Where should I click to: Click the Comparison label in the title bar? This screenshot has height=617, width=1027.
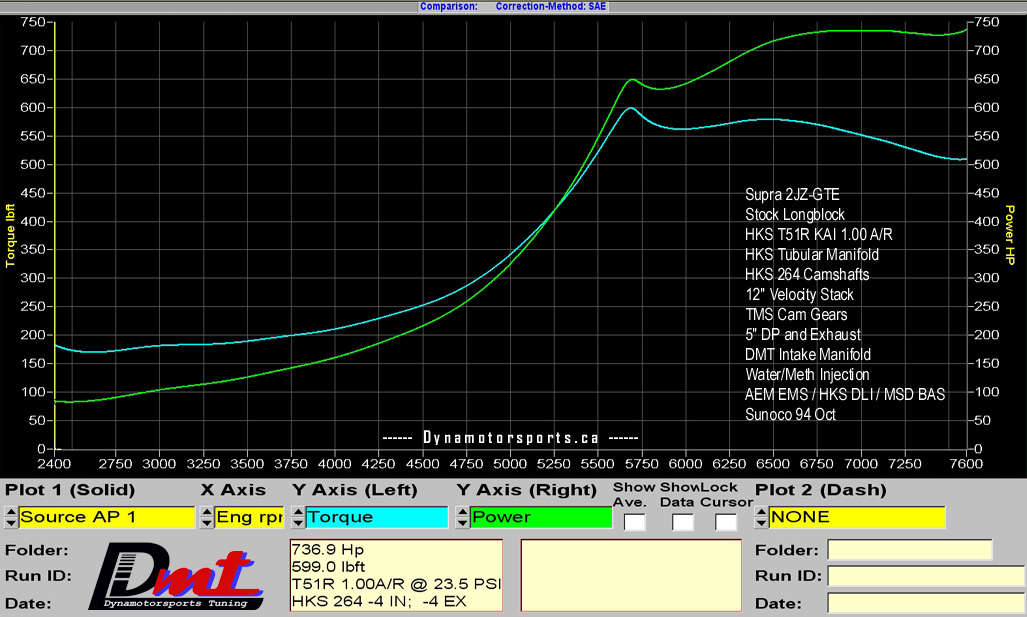pyautogui.click(x=449, y=7)
